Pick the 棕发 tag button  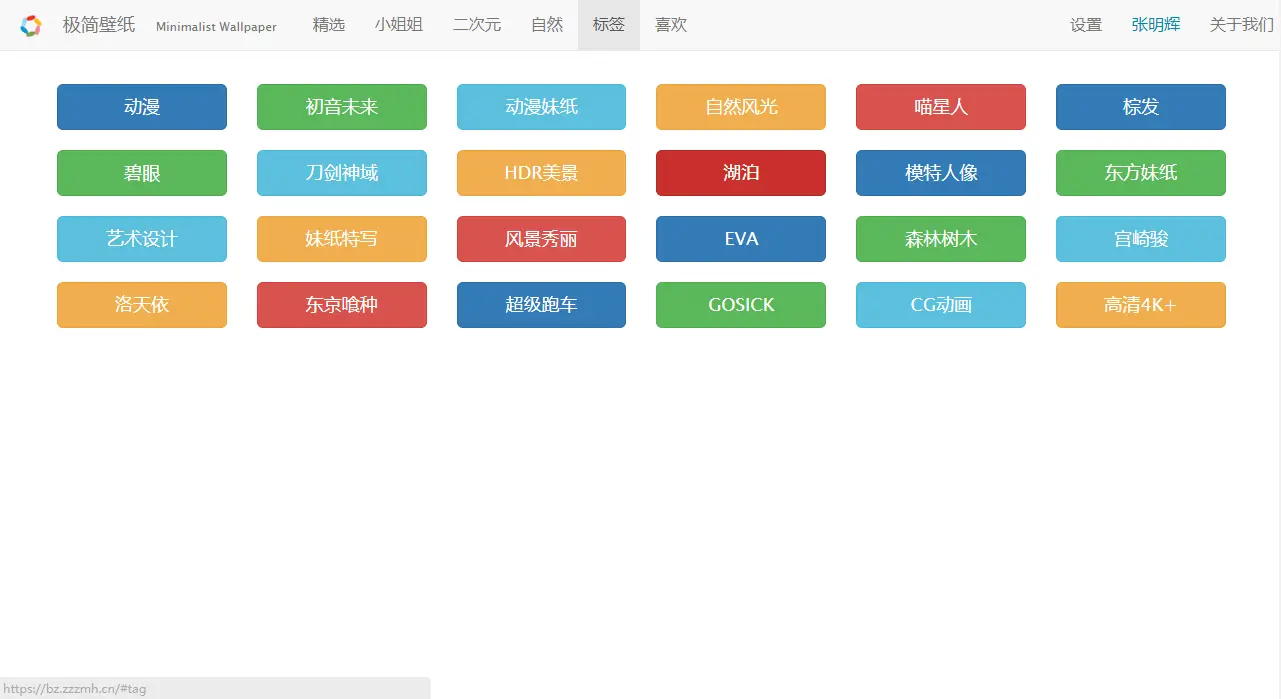(1141, 107)
